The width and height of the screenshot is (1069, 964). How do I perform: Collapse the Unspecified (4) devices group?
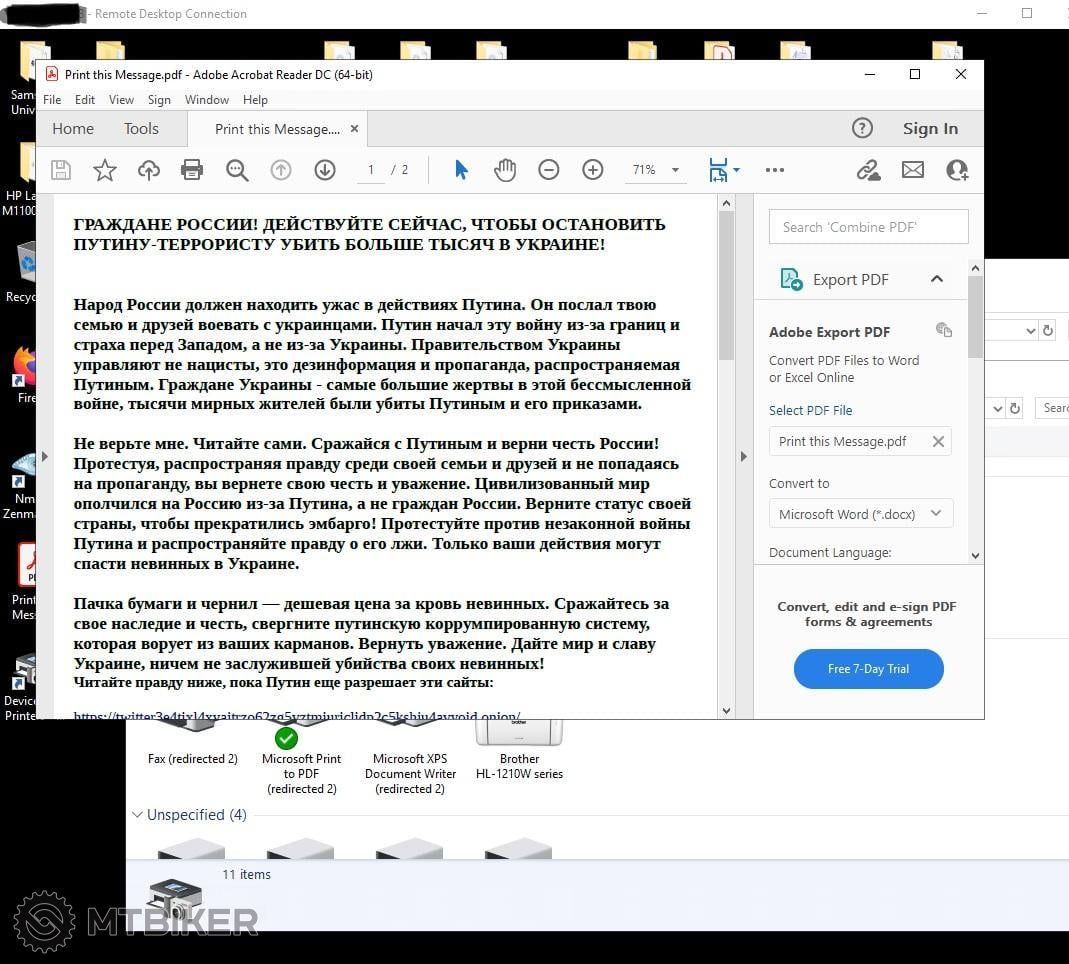137,815
